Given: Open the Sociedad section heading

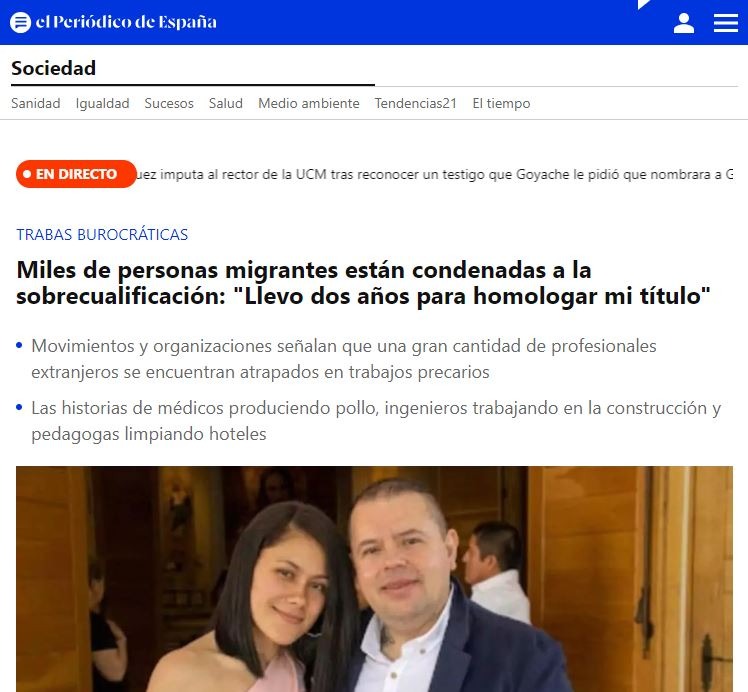Looking at the screenshot, I should 53,68.
